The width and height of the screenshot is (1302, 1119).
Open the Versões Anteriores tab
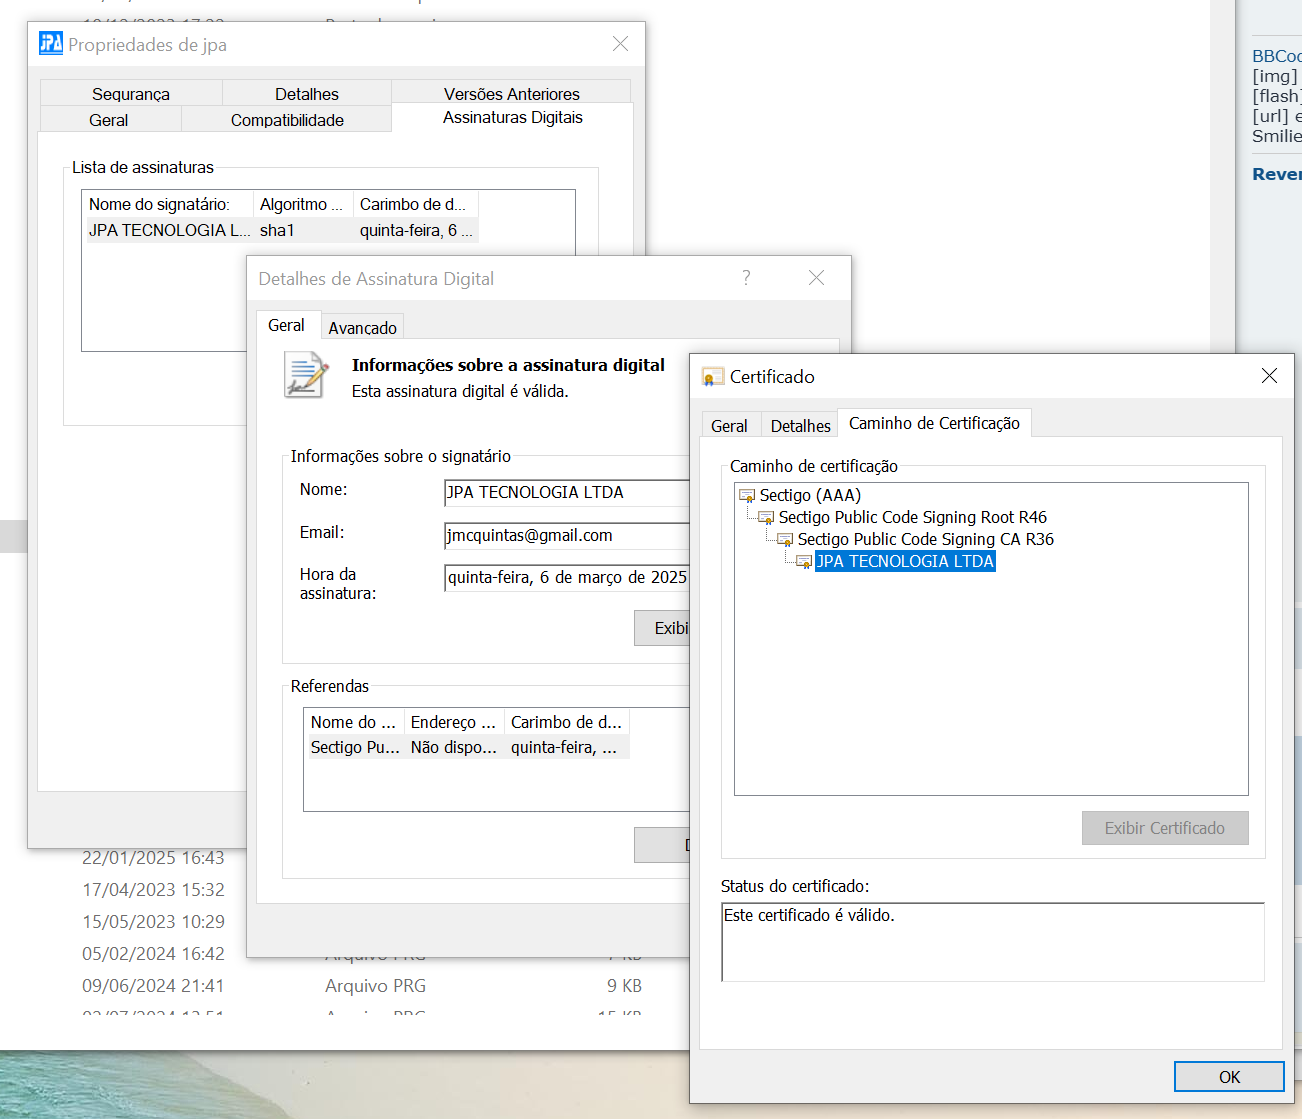click(512, 94)
